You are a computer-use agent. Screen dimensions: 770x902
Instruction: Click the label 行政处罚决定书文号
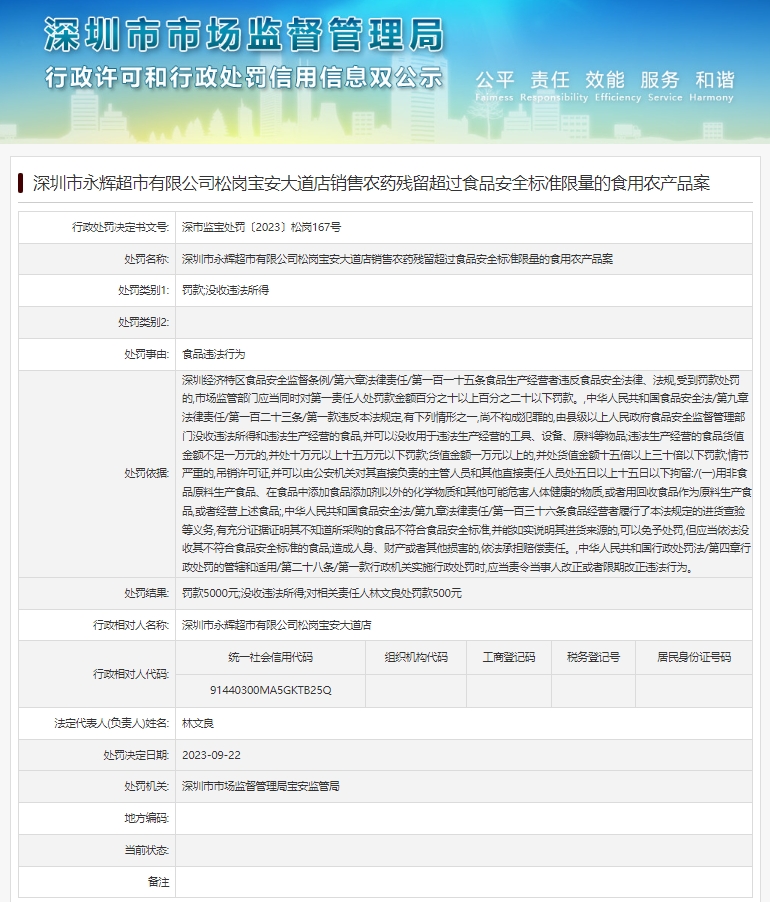(120, 227)
